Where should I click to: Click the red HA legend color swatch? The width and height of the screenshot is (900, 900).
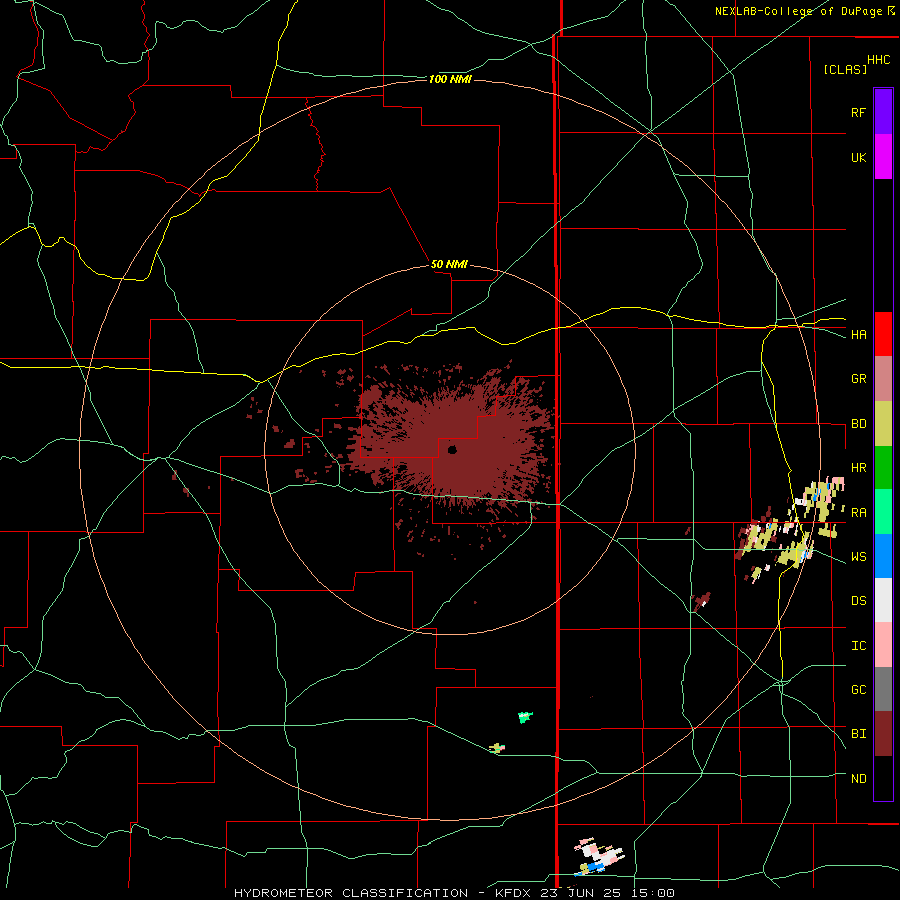[x=883, y=334]
